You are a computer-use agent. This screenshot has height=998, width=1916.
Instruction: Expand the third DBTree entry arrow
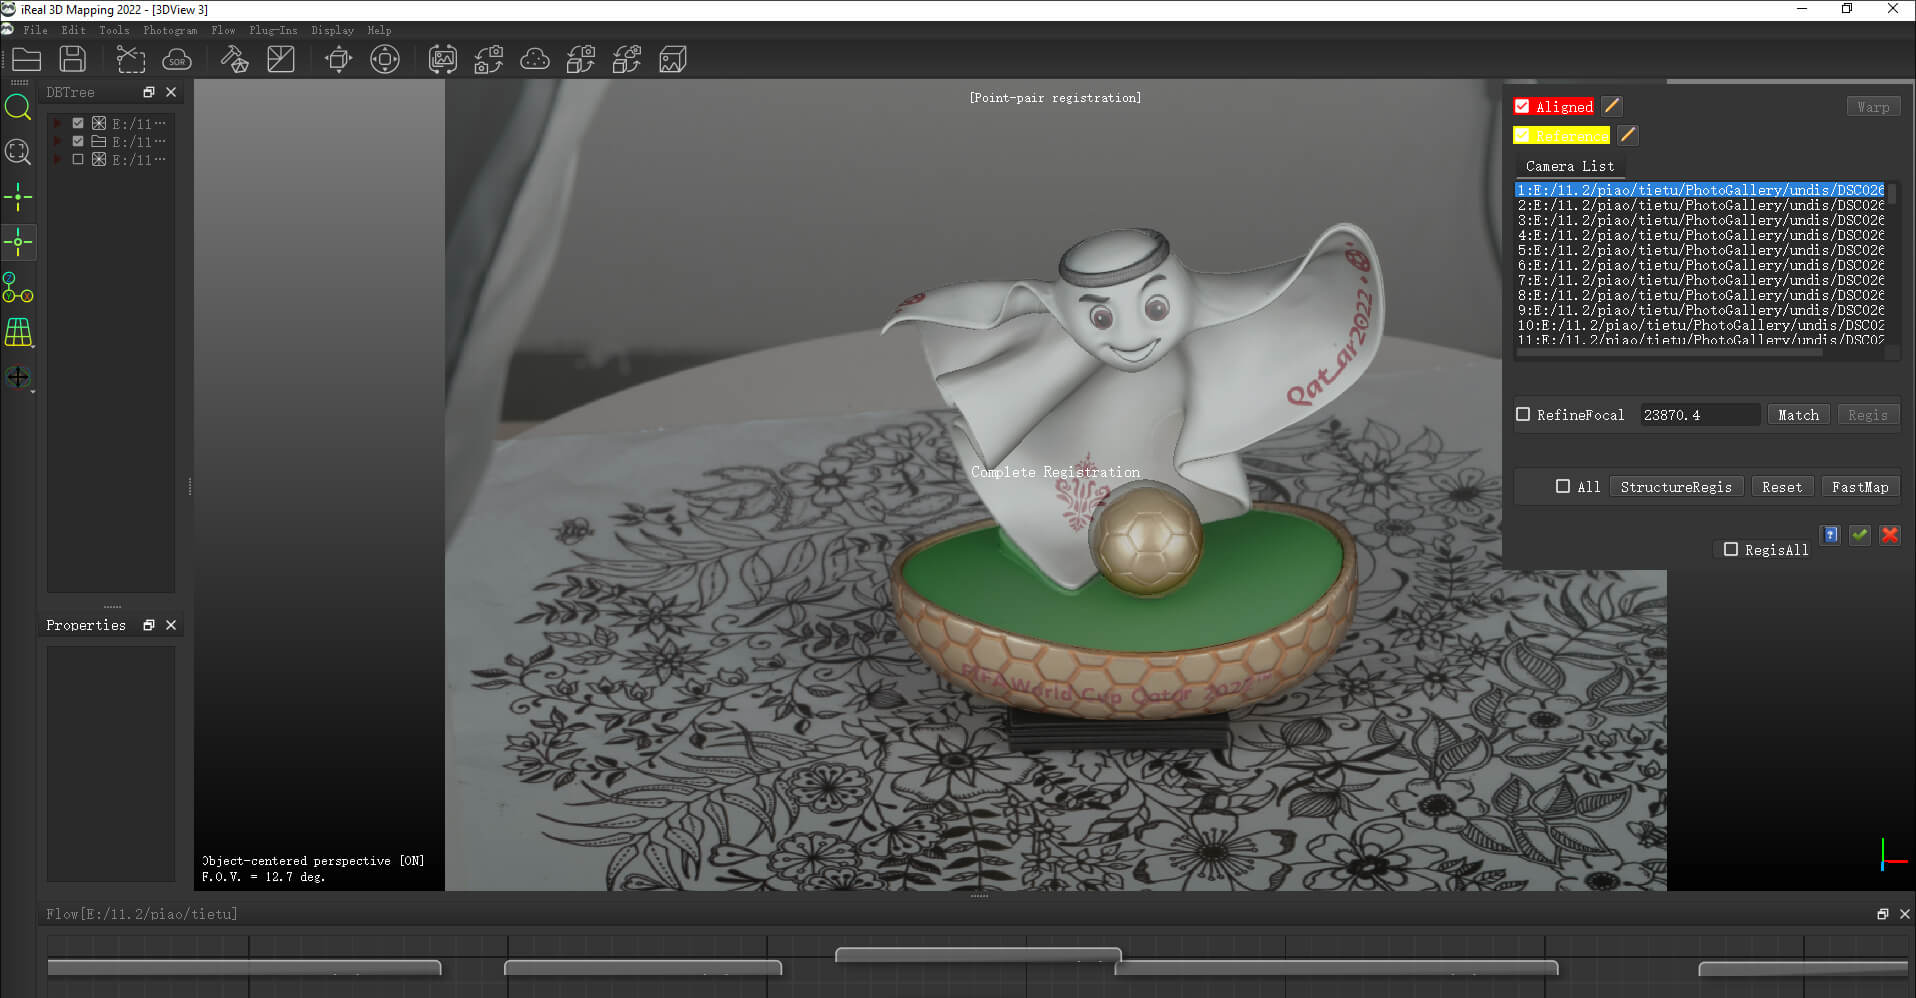[58, 159]
